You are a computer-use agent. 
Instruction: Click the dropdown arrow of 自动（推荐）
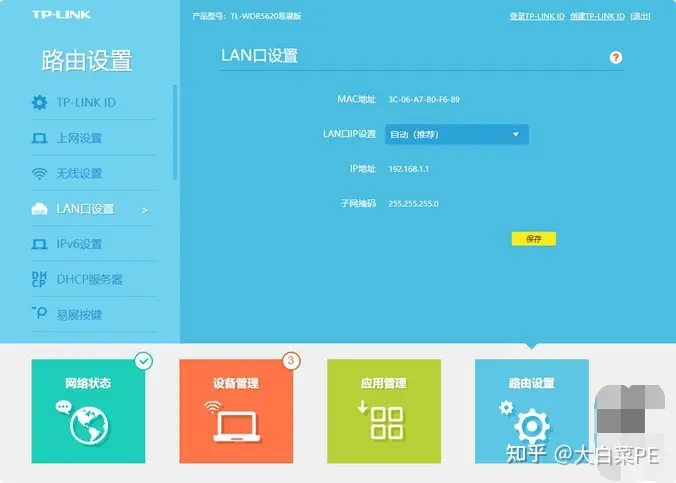coord(516,135)
